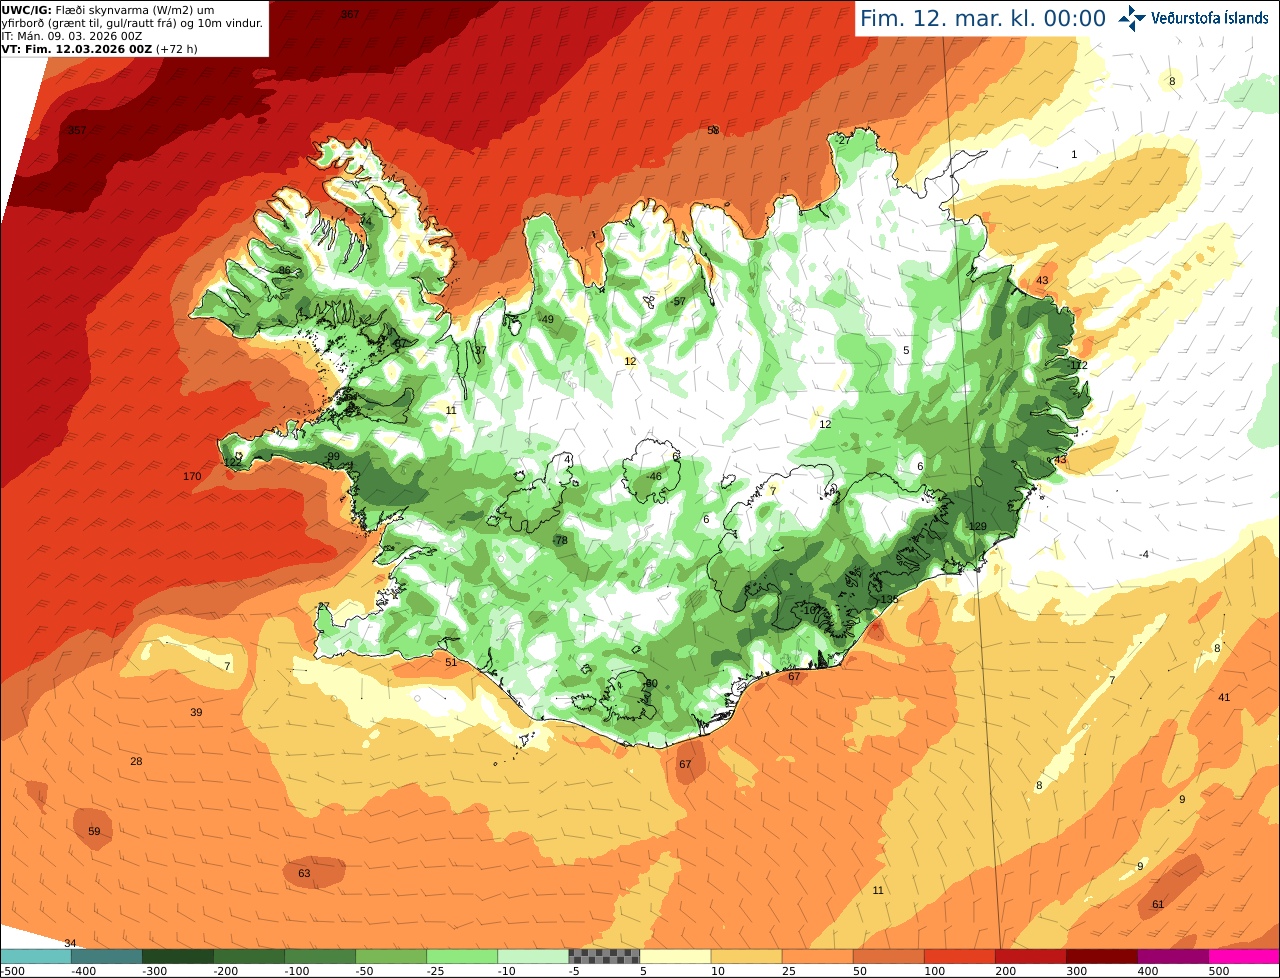Click the legend label '500'
The width and height of the screenshot is (1280, 978).
pyautogui.click(x=1219, y=971)
